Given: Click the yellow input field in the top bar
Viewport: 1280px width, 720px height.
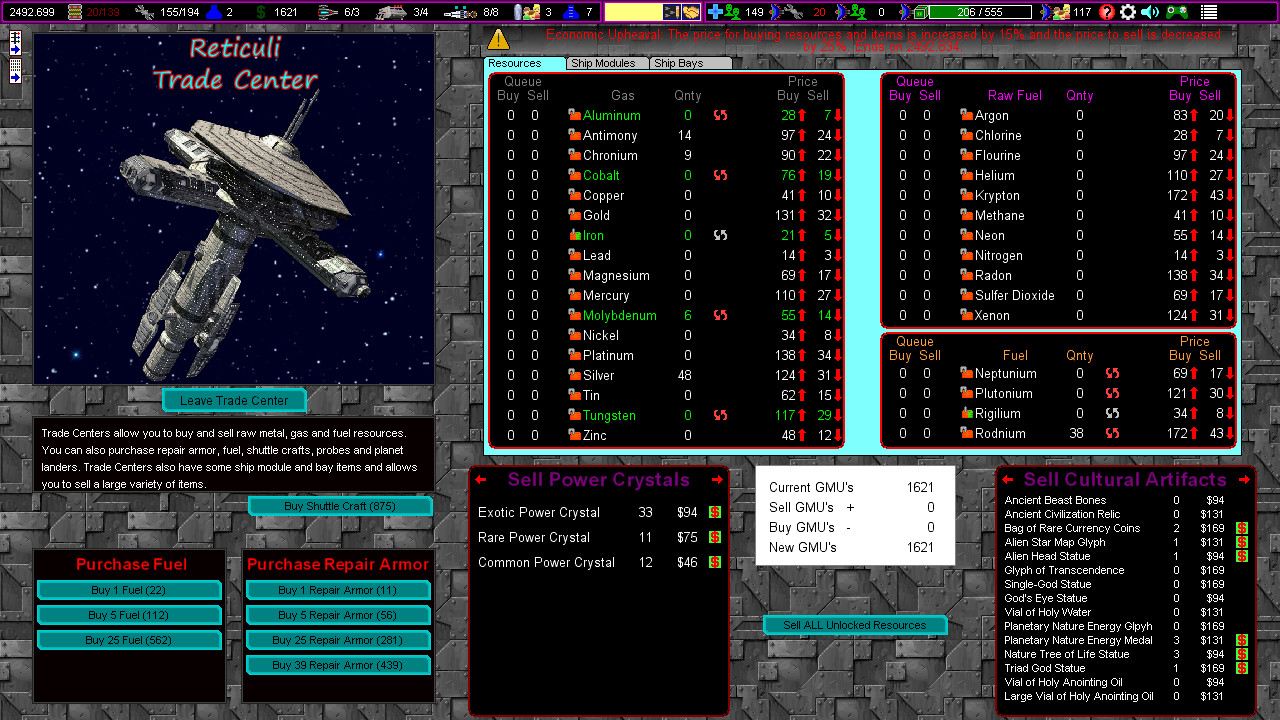Looking at the screenshot, I should (632, 13).
